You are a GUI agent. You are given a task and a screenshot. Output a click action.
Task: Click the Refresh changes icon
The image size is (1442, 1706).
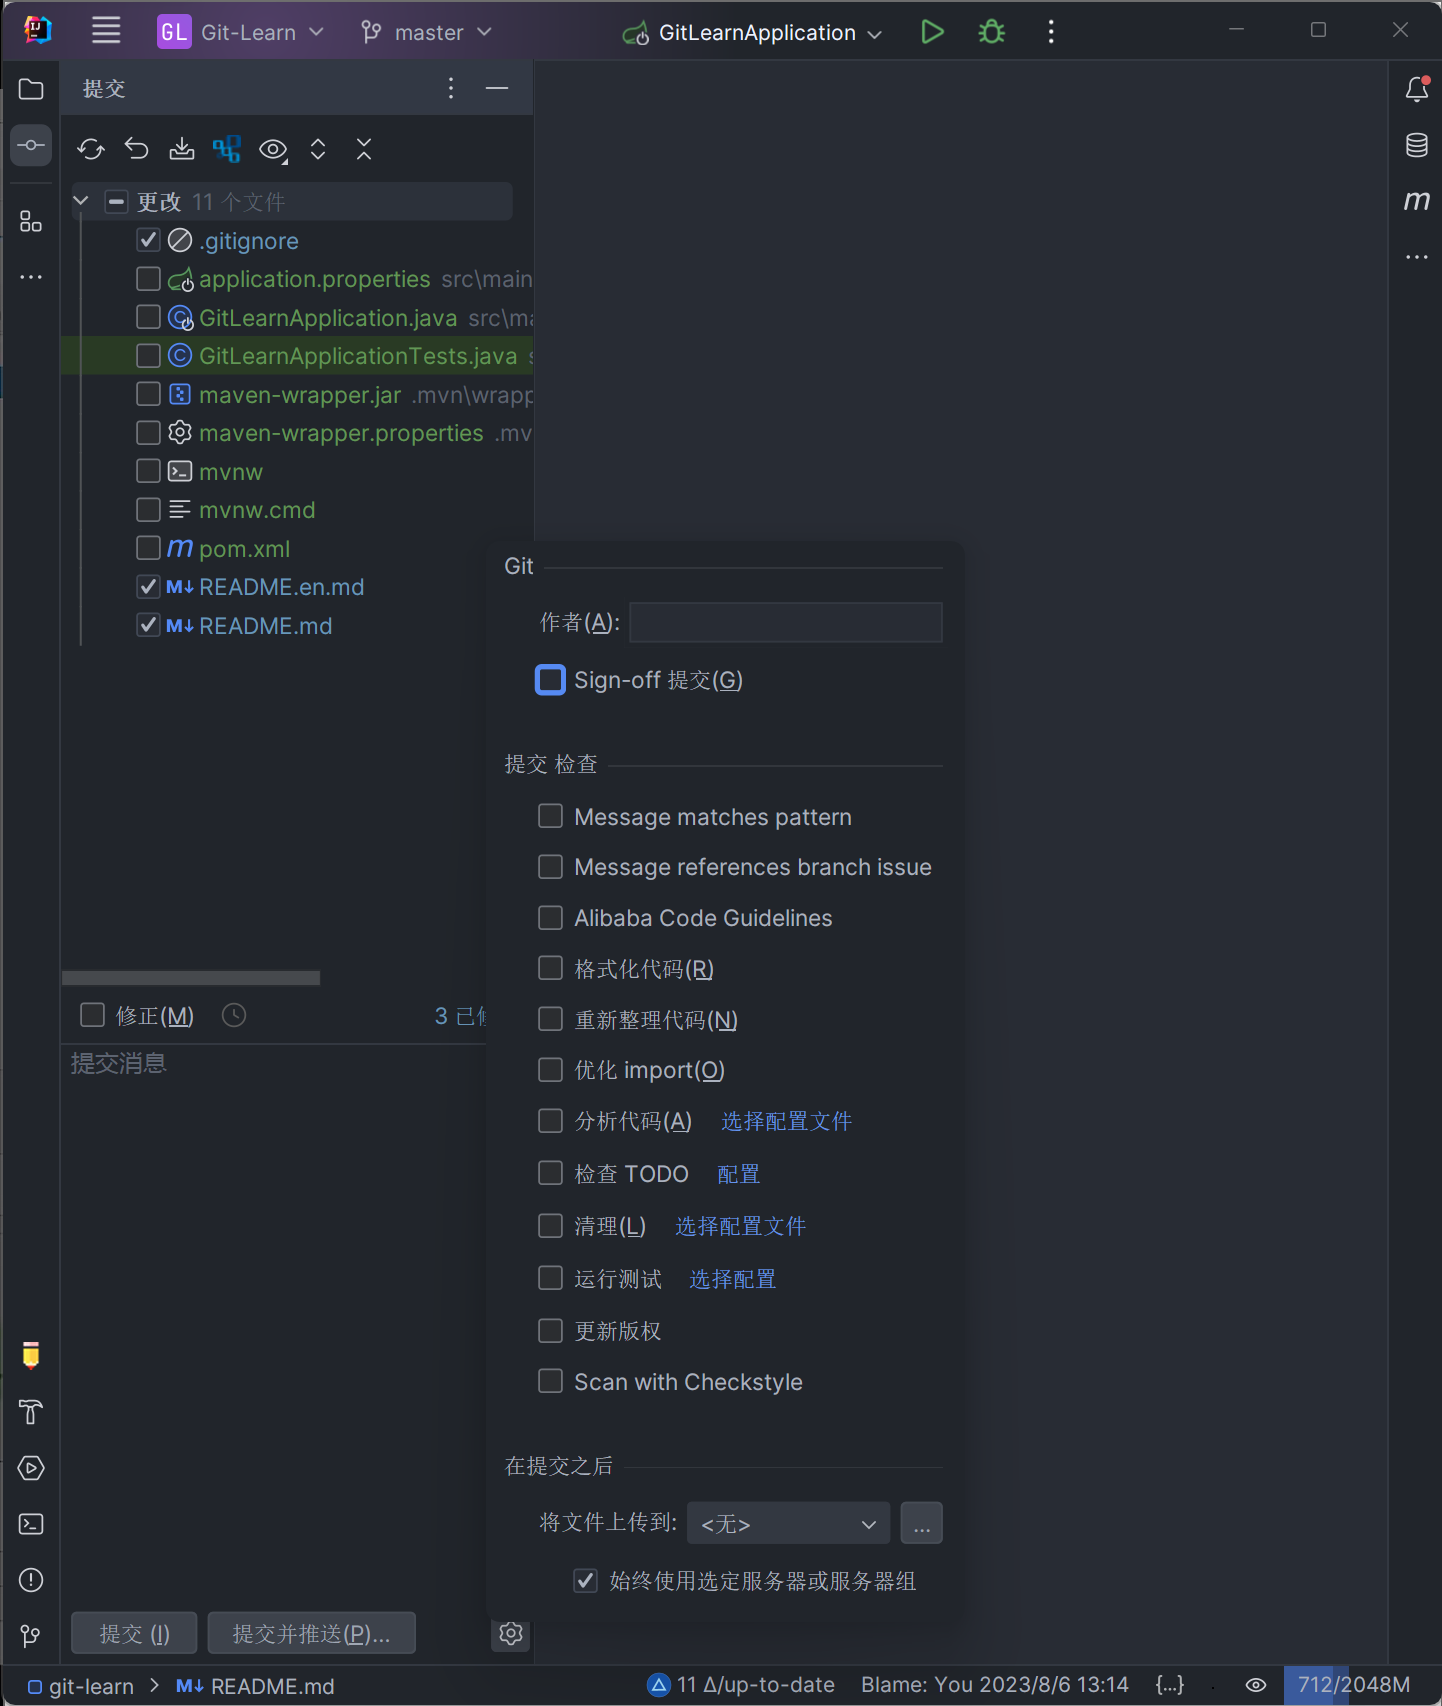click(x=91, y=150)
